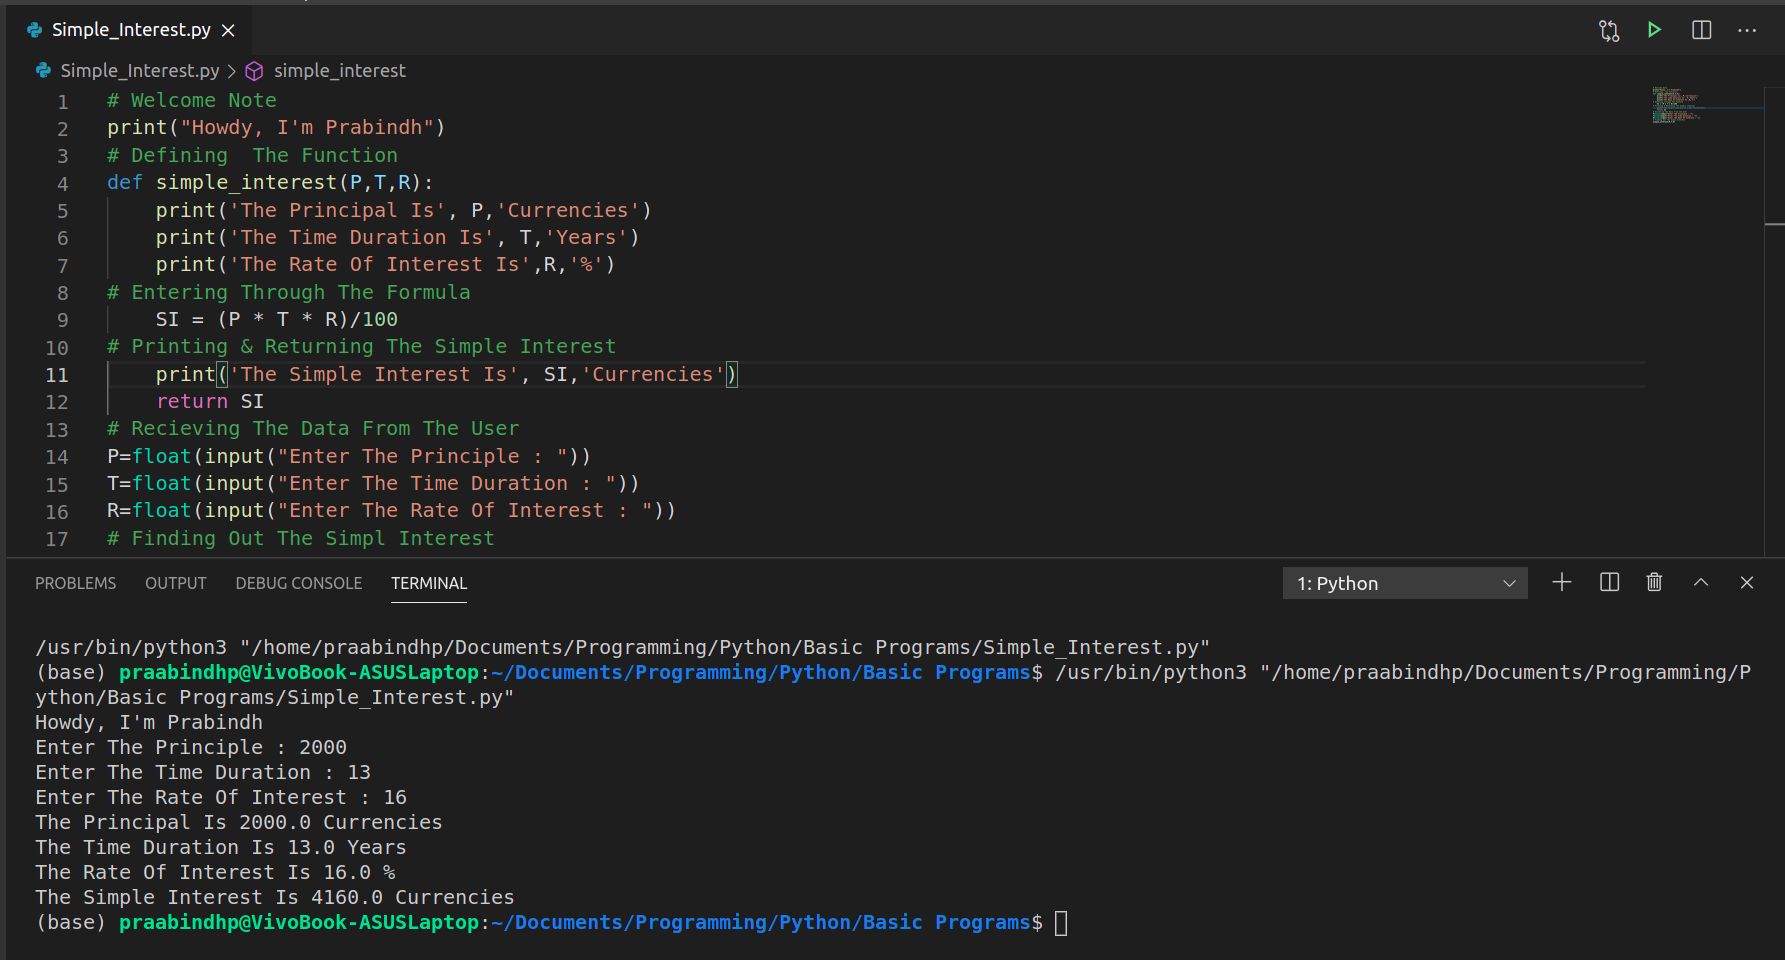Kill the terminal with trash icon
The image size is (1785, 960).
(x=1654, y=583)
